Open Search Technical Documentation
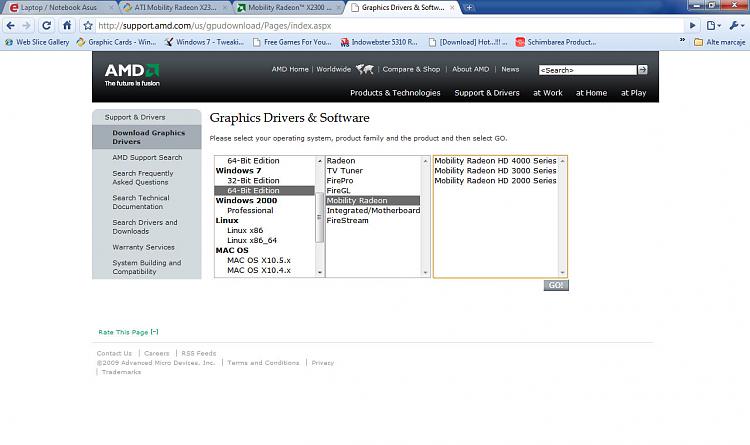The height and width of the screenshot is (445, 750). click(141, 202)
